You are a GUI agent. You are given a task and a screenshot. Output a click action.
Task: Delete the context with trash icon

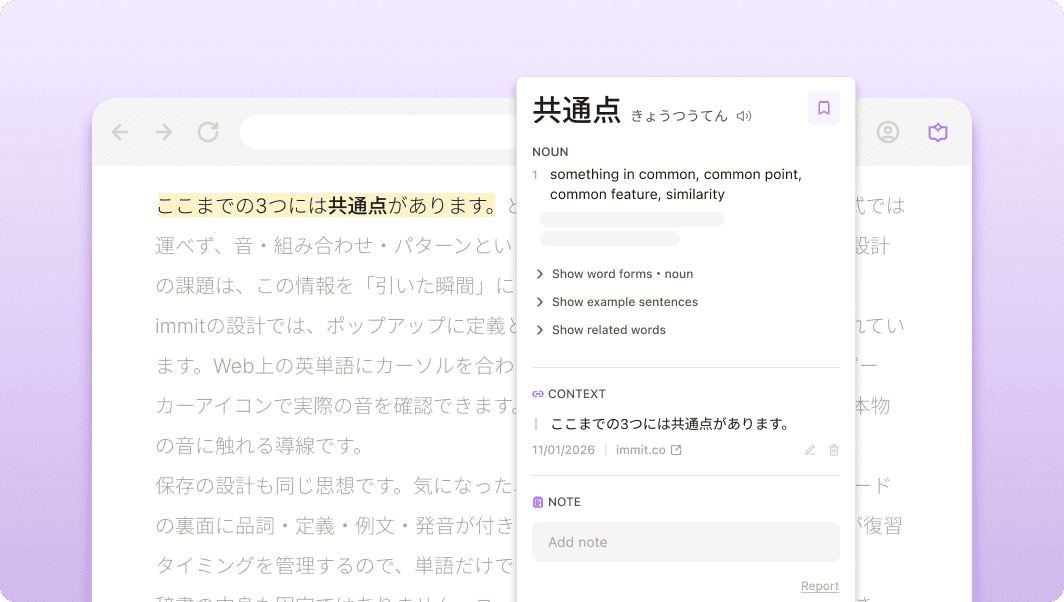tap(834, 450)
